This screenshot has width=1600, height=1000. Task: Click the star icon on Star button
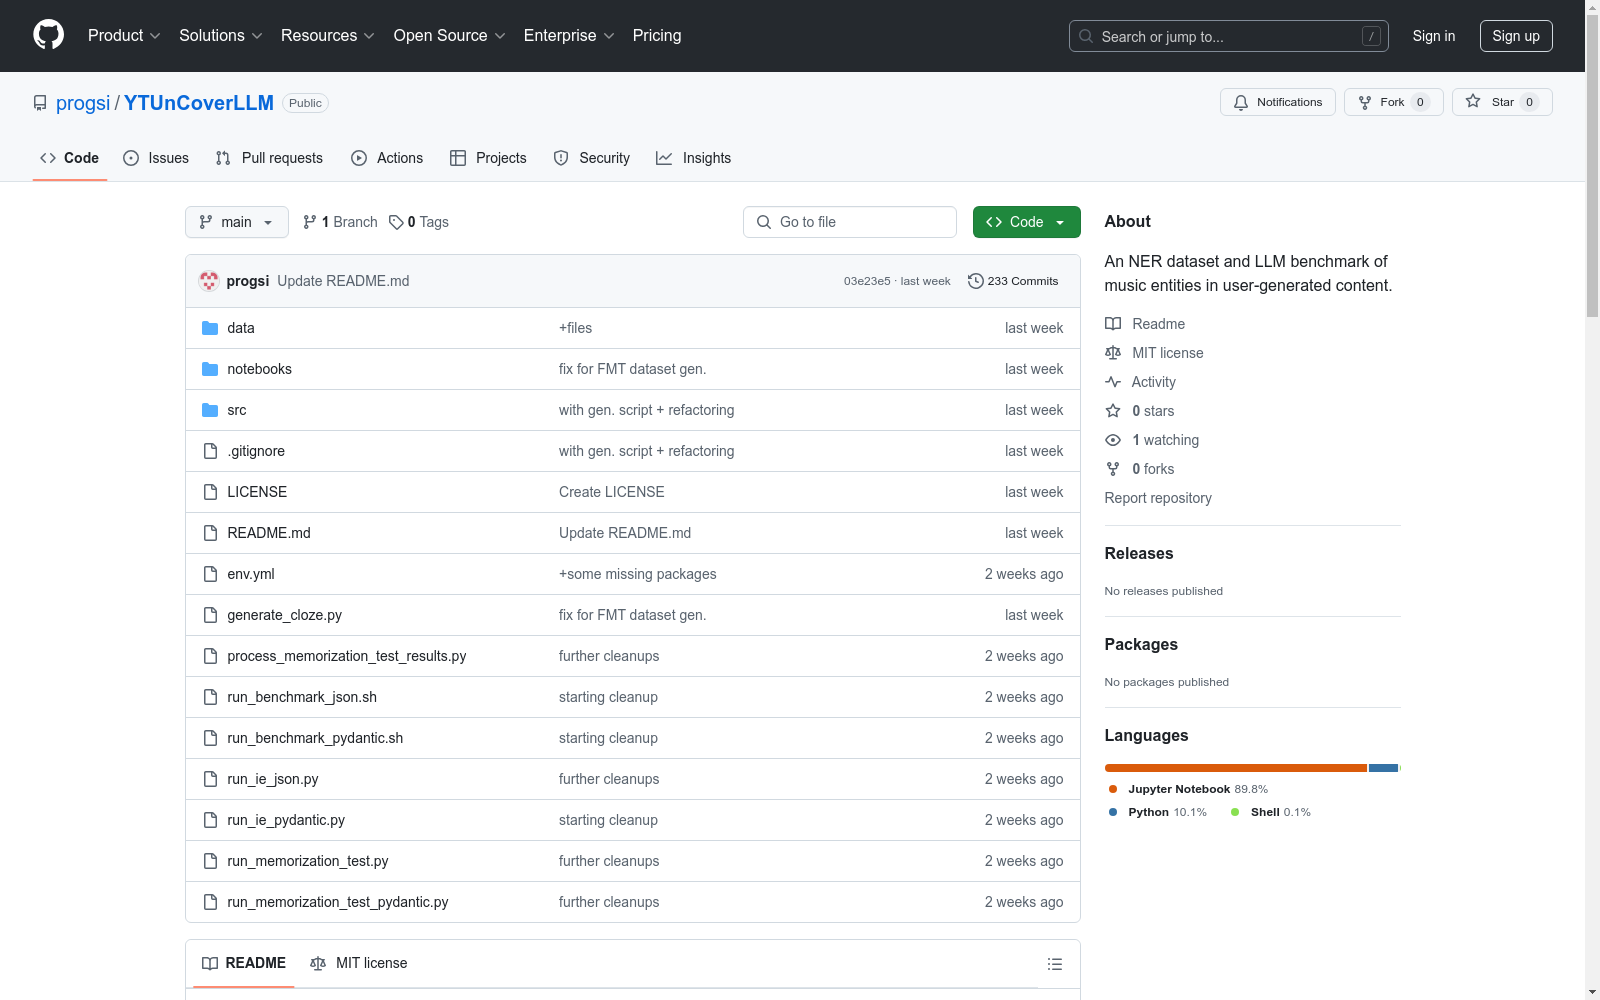point(1473,101)
